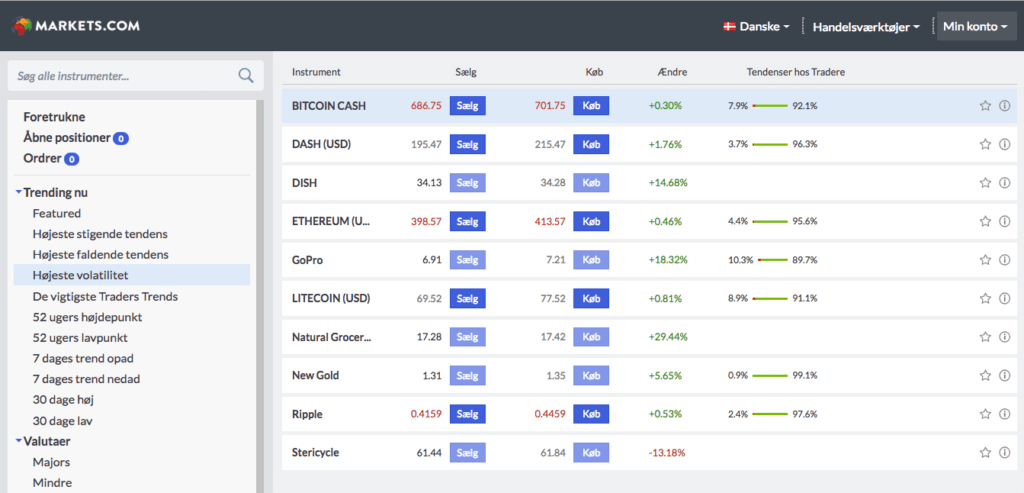This screenshot has height=493, width=1024.
Task: Click the search magnifier icon
Action: tap(246, 76)
